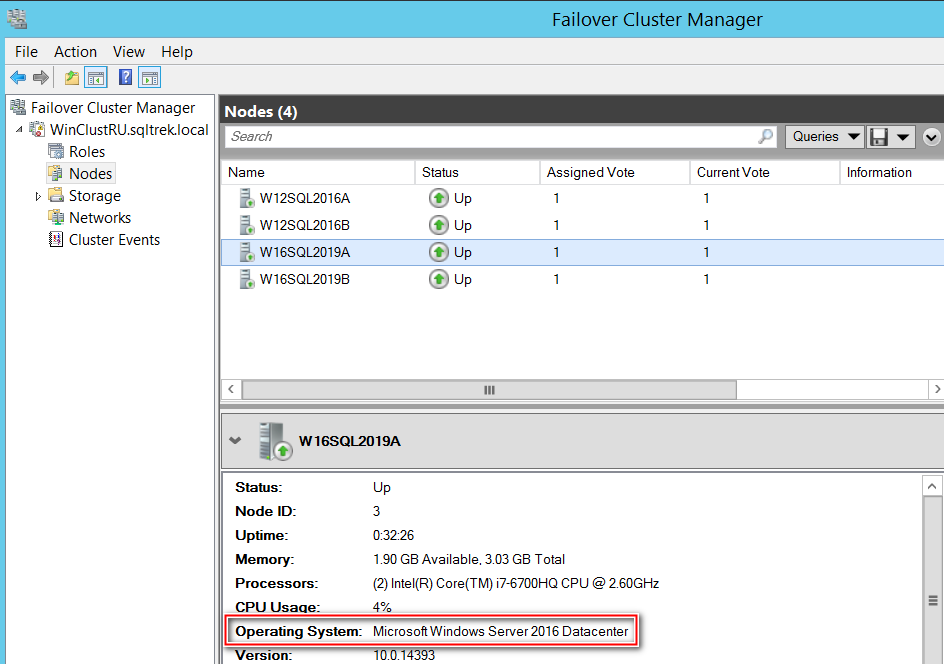Select the Roles item in the tree
The image size is (944, 664).
pos(86,152)
